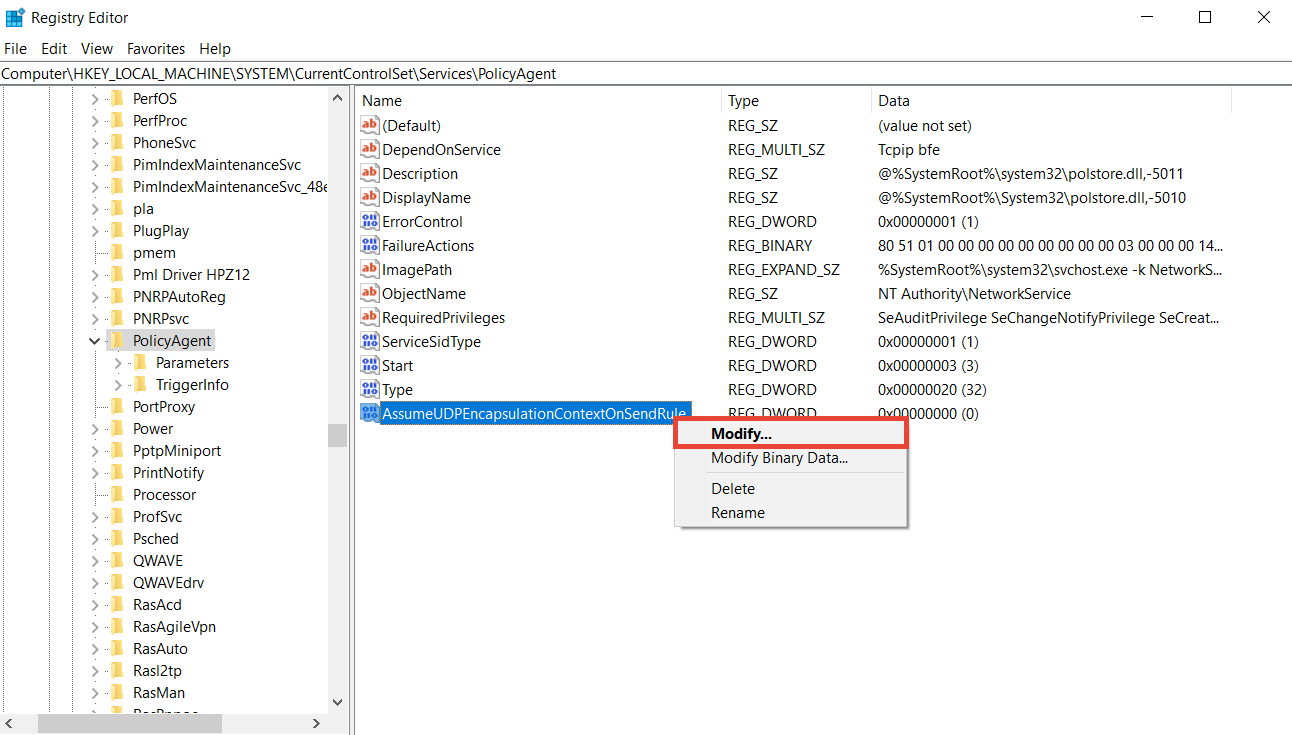Screen dimensions: 1292x735
Task: Click the ErrorControl DWORD value icon
Action: [370, 222]
